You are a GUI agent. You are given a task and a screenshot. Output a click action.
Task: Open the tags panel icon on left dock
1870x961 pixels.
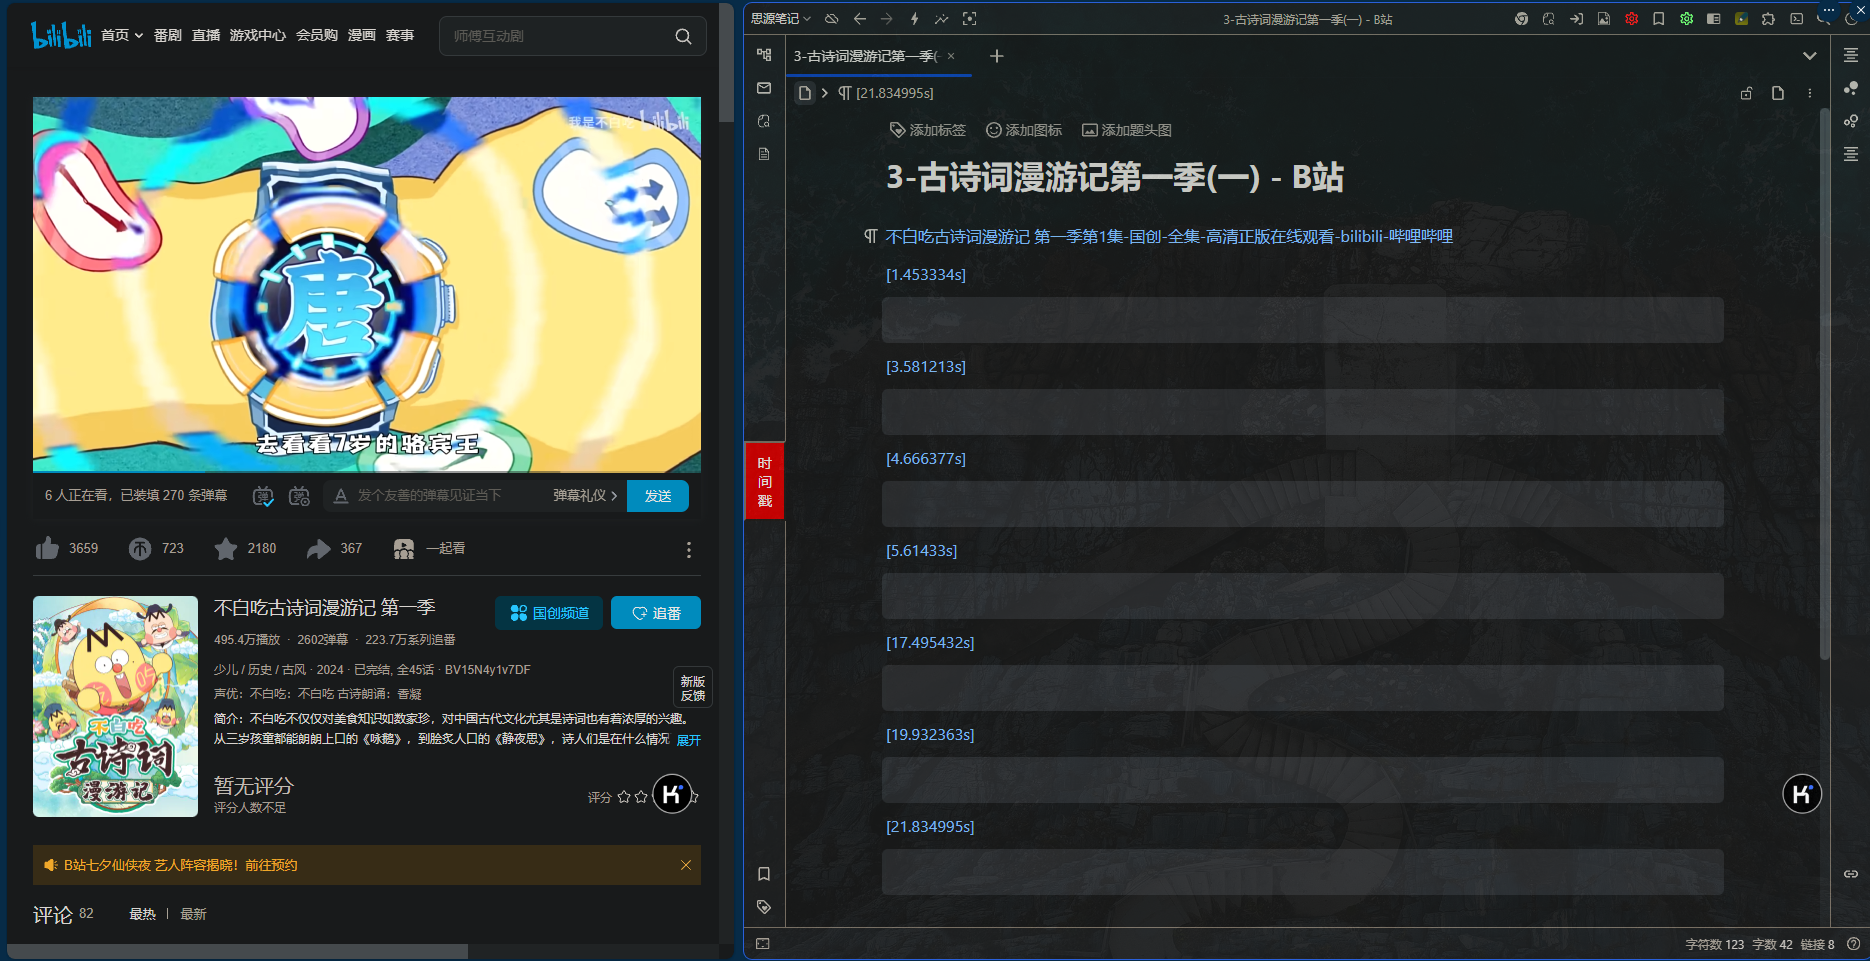(764, 907)
